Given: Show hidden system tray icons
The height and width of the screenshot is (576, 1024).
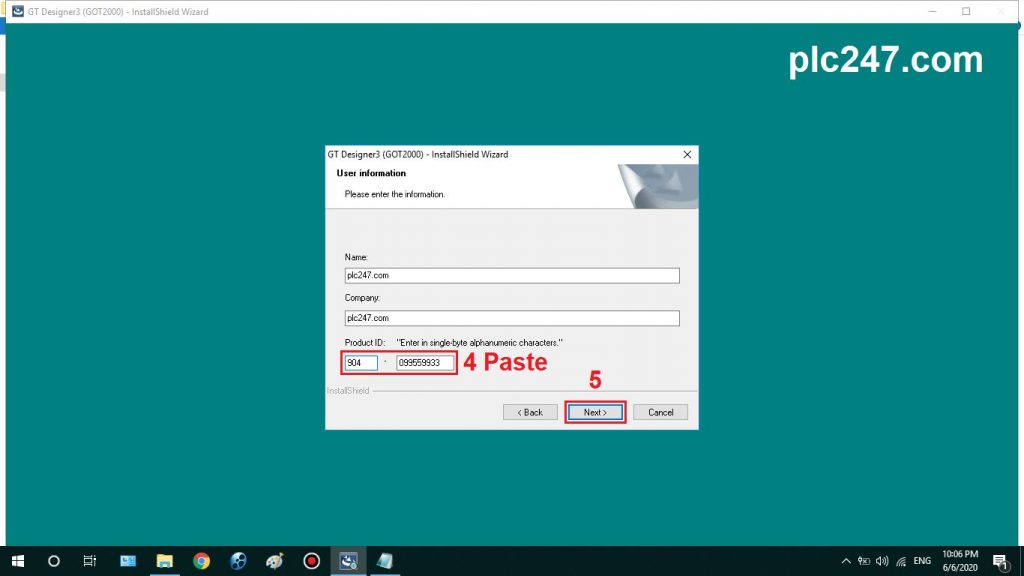Looking at the screenshot, I should 846,561.
